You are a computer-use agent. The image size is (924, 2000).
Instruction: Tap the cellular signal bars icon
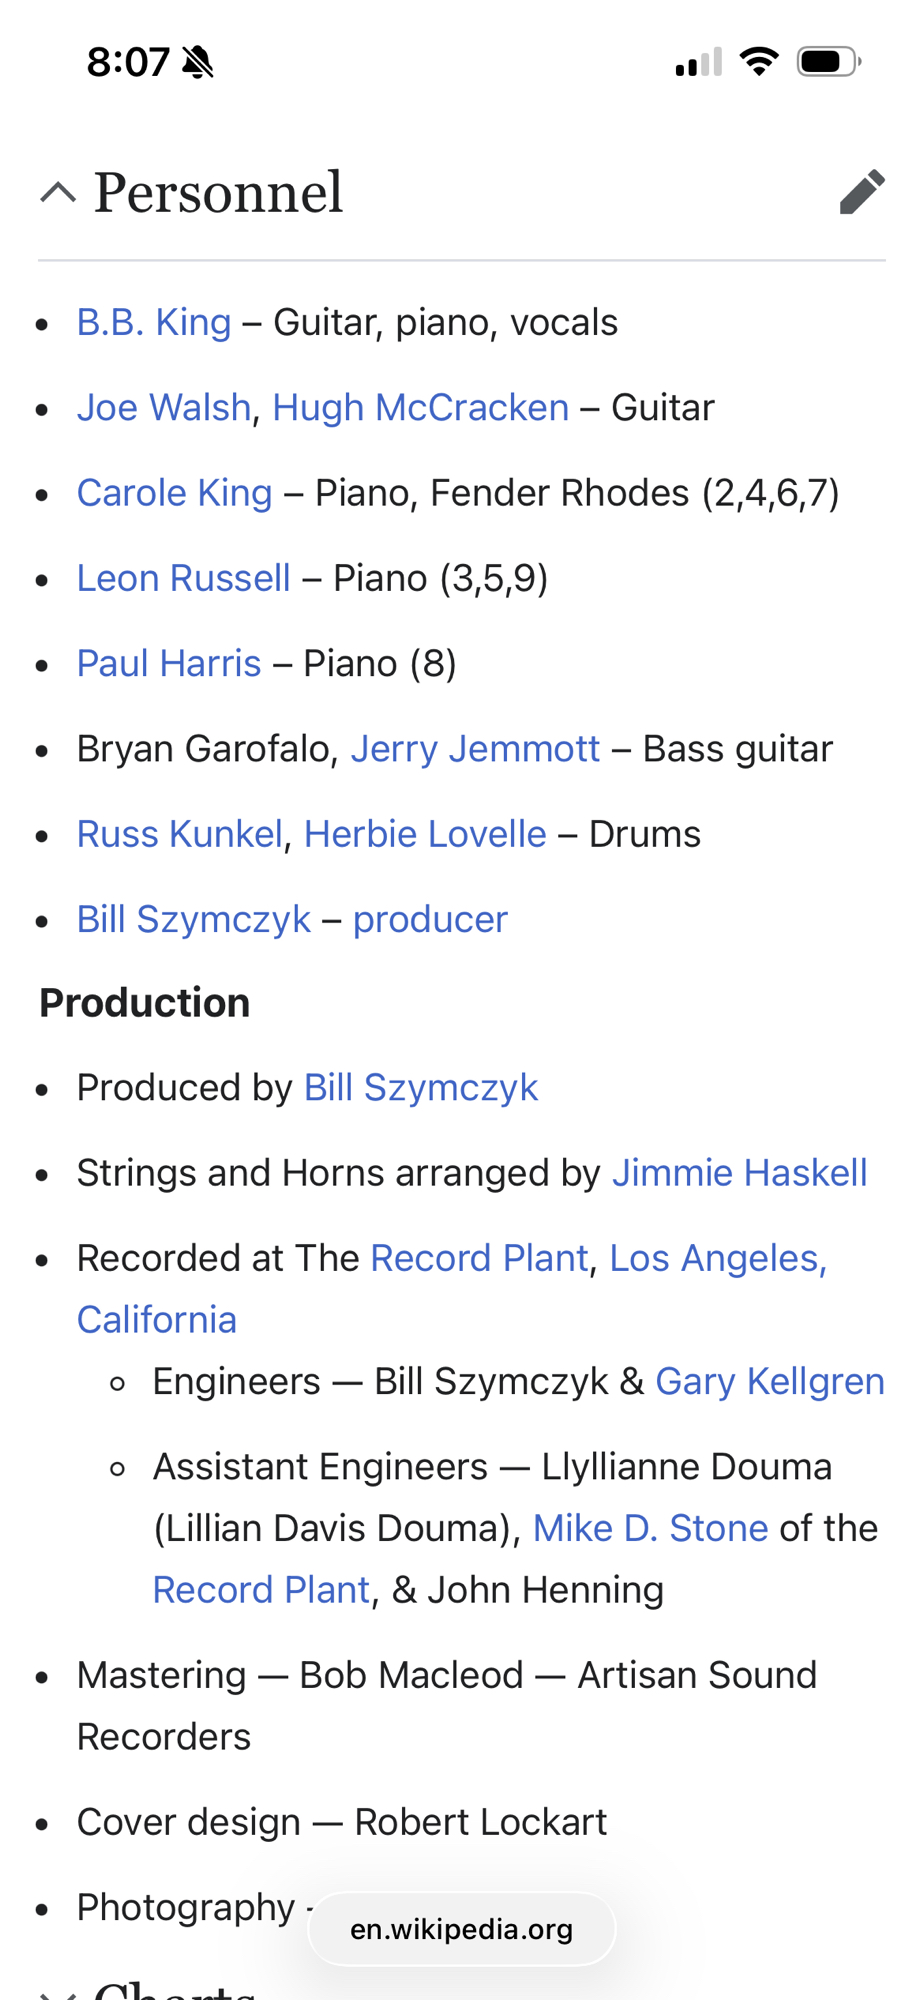698,63
